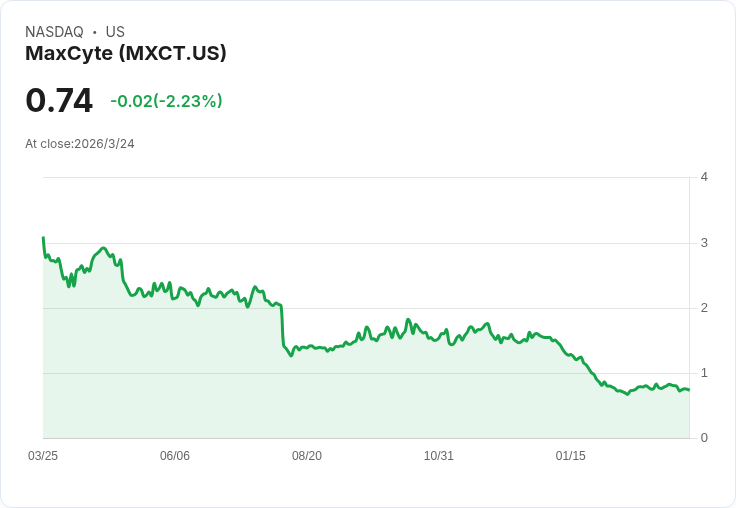The image size is (736, 508).
Task: Click the 01/15 date axis label
Action: point(571,456)
